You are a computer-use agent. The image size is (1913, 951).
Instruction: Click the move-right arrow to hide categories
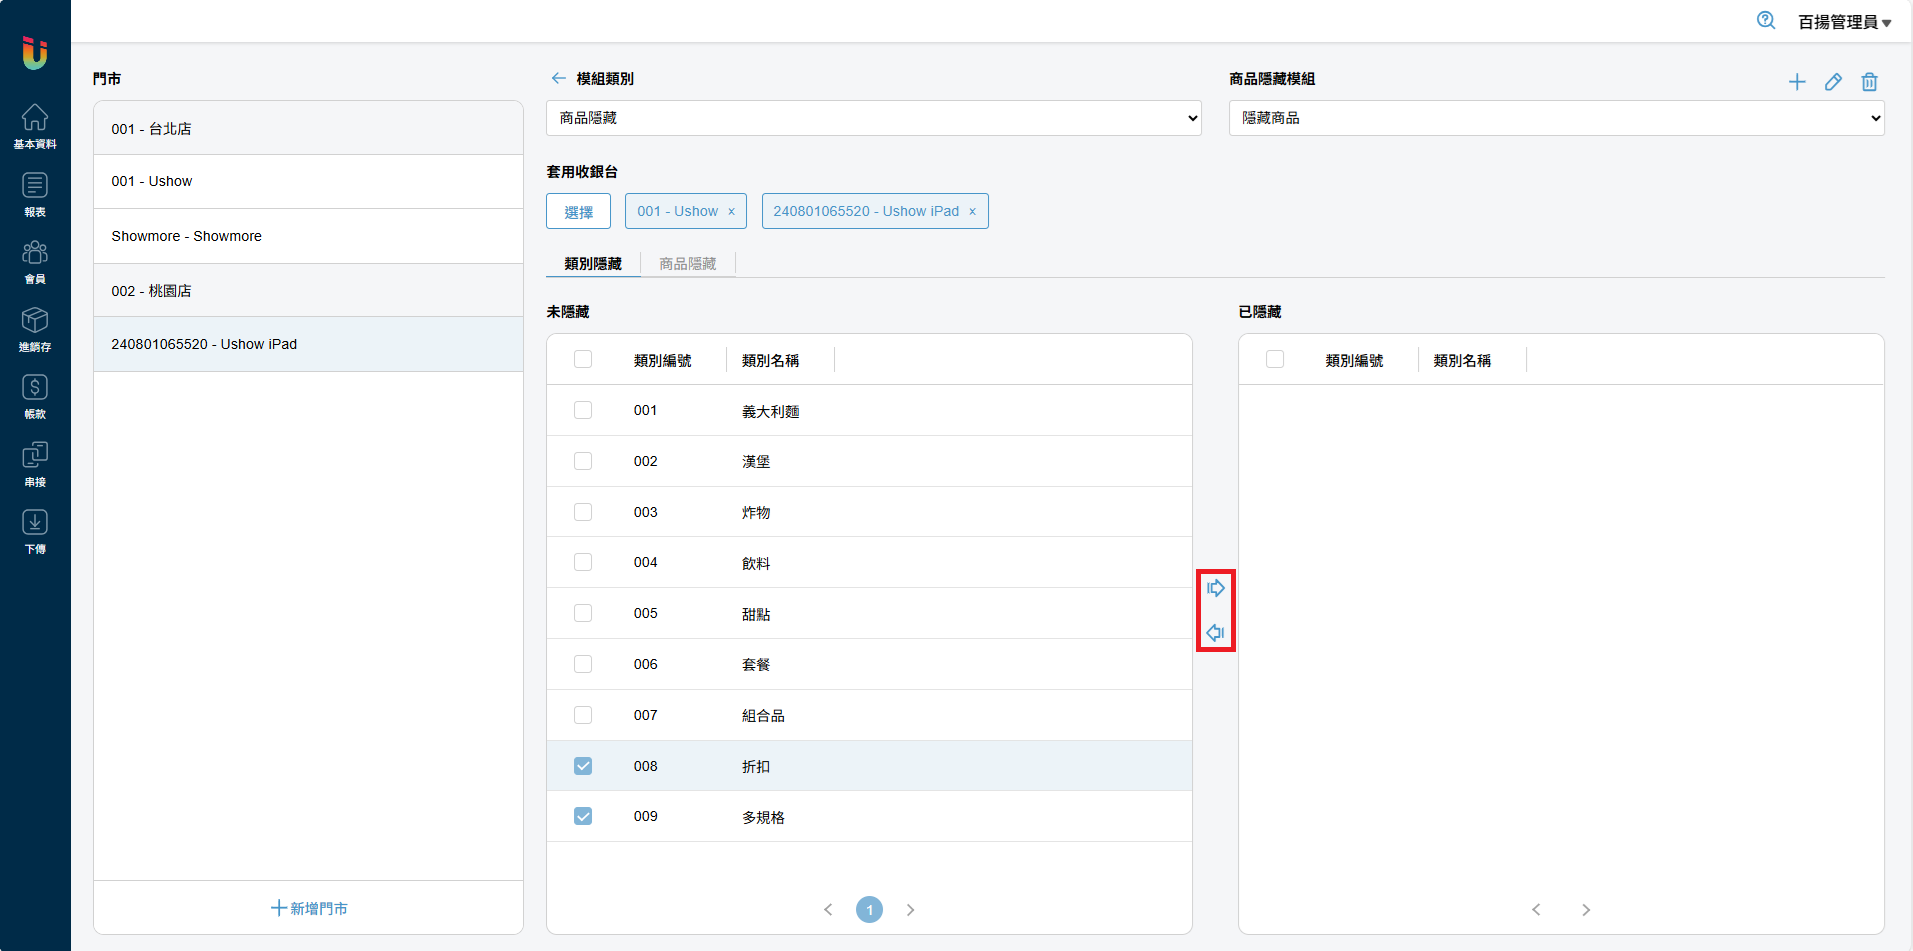[1215, 588]
